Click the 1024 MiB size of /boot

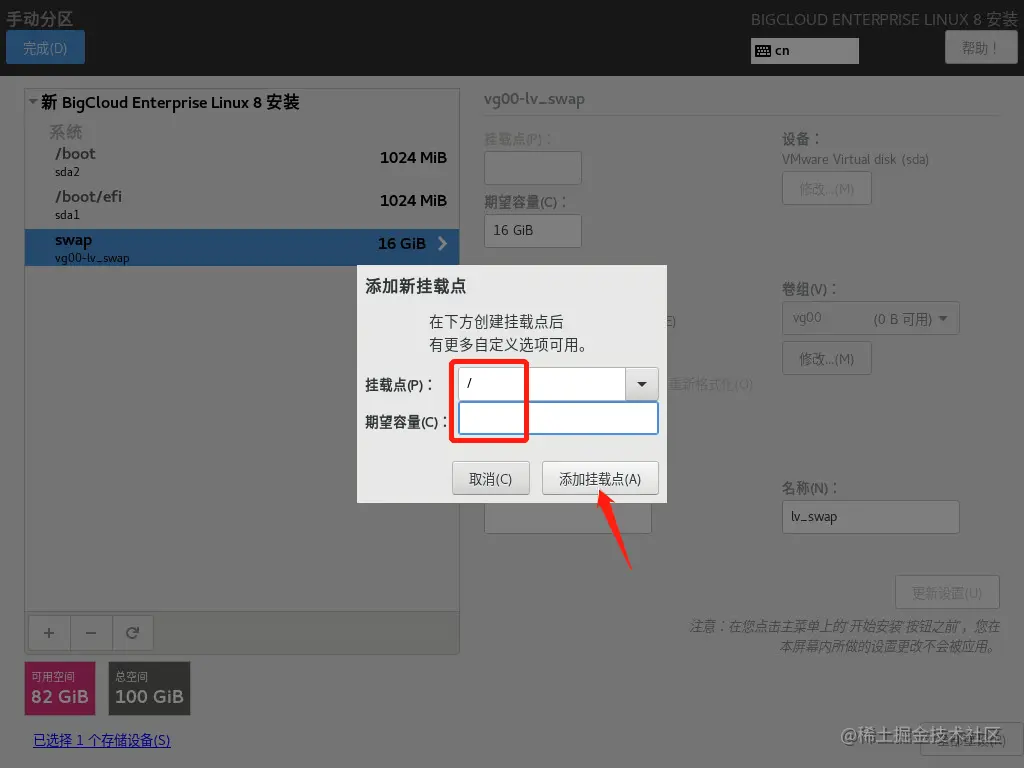click(x=413, y=158)
